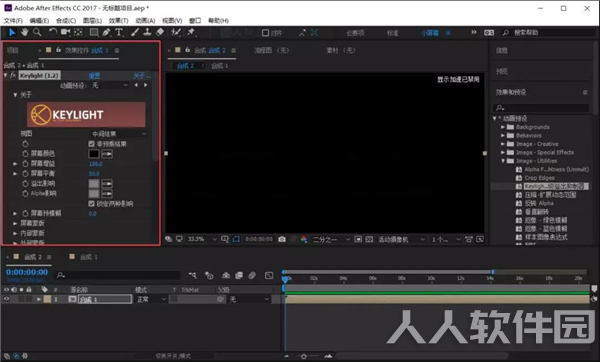Toggle transparency grid icon in viewer
This screenshot has width=600, height=362.
pos(369,239)
